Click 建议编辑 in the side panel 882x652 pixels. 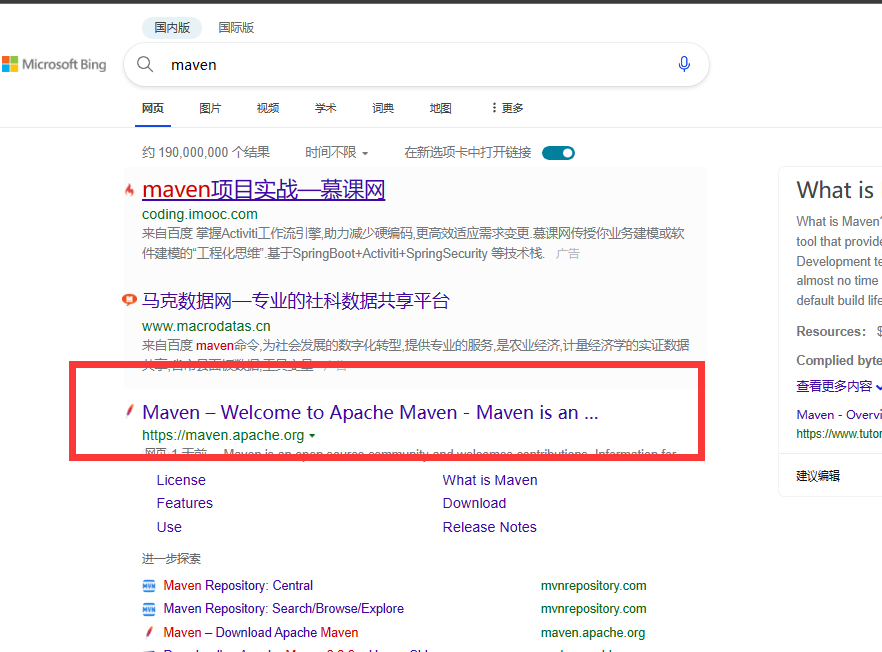coord(818,476)
